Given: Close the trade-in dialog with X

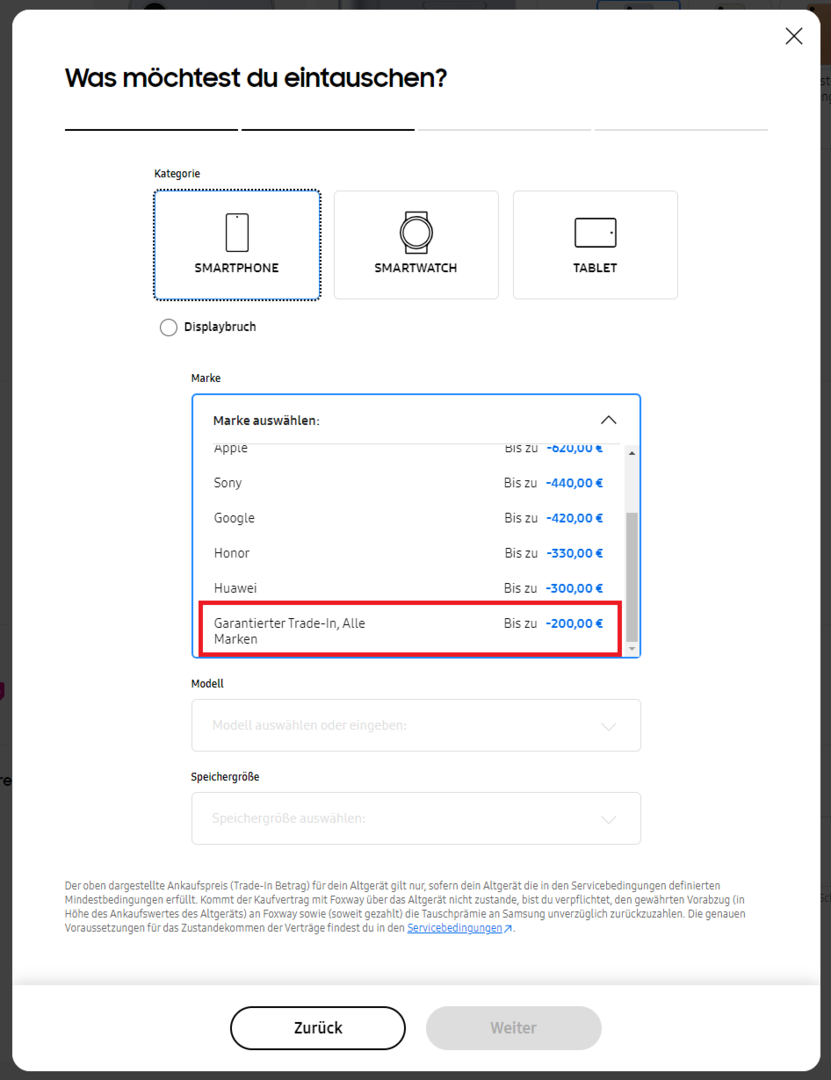Looking at the screenshot, I should (x=794, y=37).
